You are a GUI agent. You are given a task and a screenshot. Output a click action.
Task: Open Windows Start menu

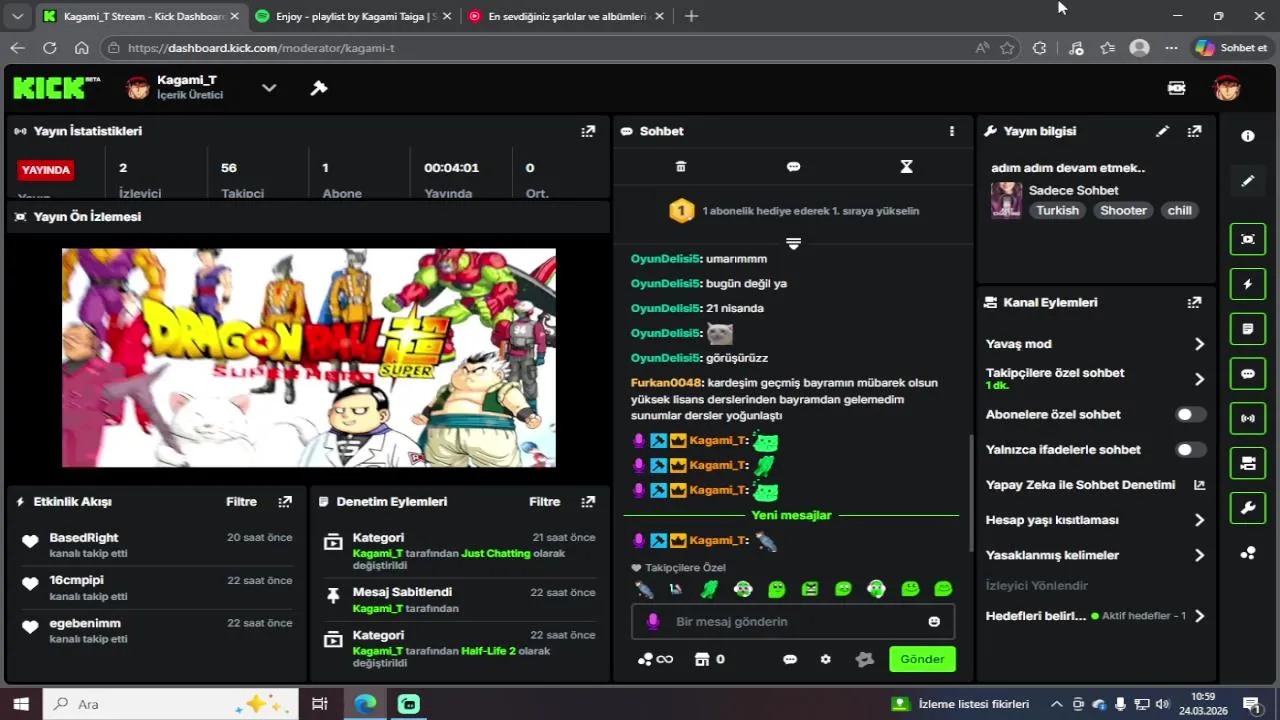coord(20,704)
